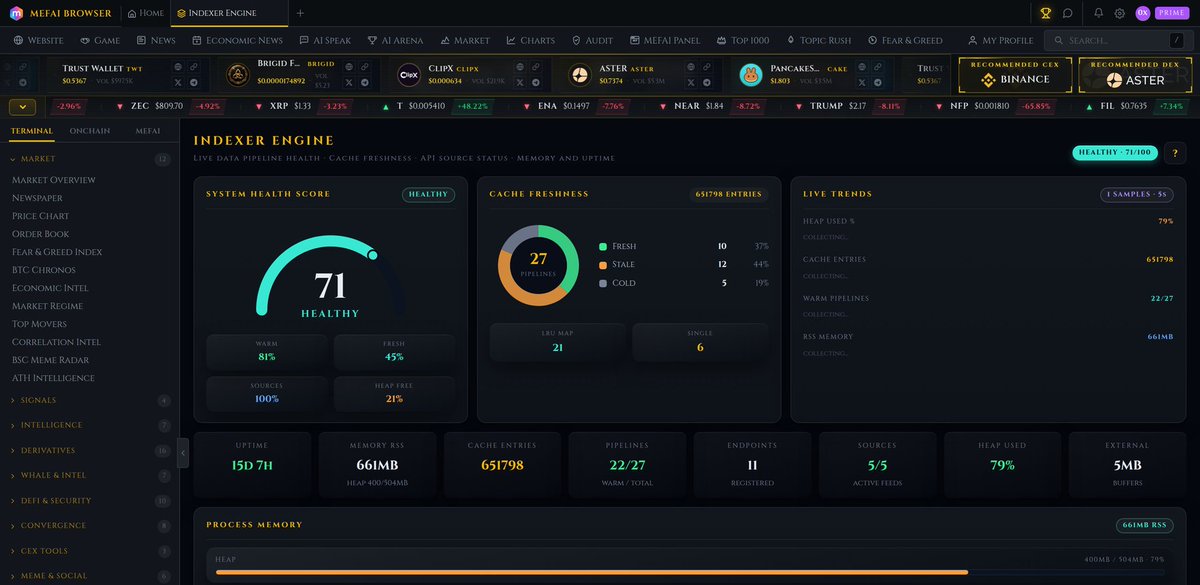Select the Terminal sidebar tab
The image size is (1200, 585).
(x=32, y=130)
